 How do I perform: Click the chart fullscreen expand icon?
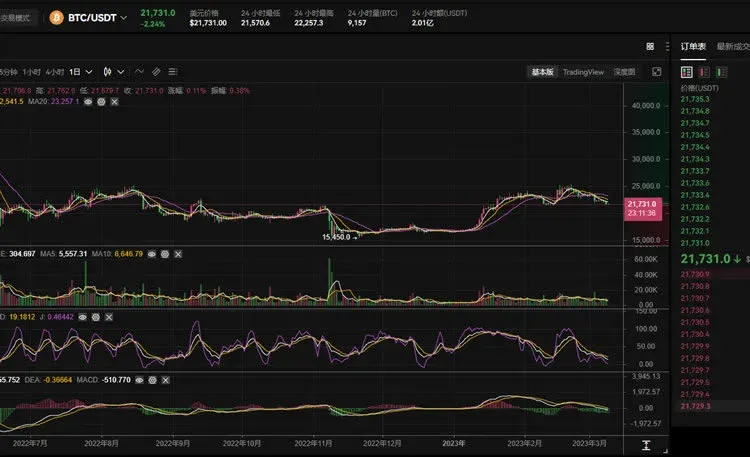(657, 72)
